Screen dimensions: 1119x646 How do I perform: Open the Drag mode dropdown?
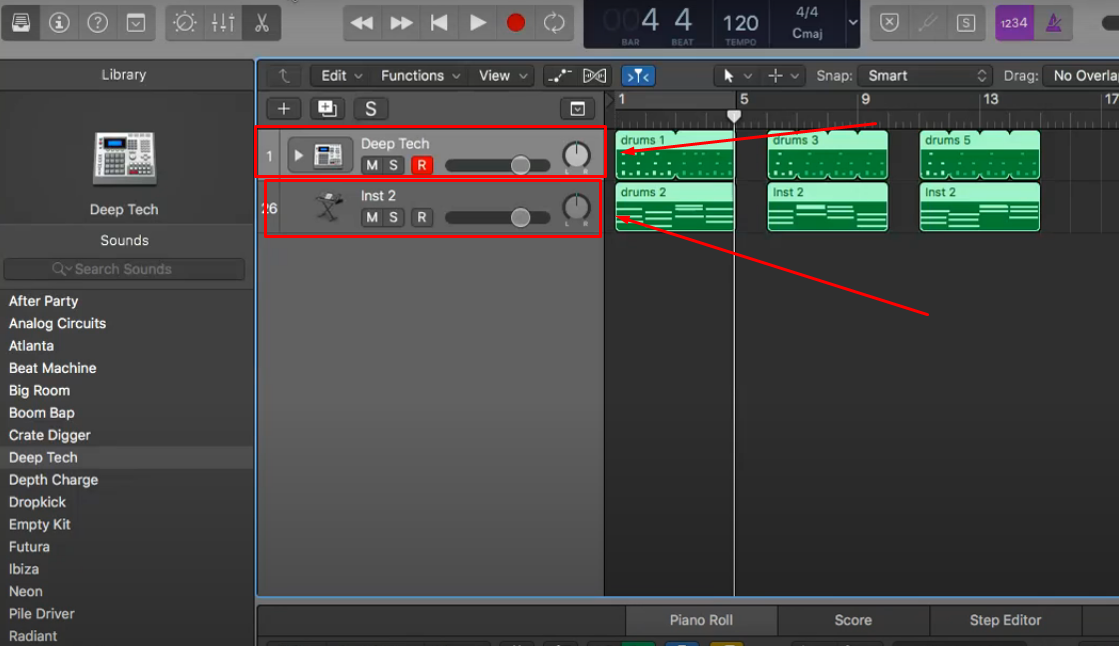pyautogui.click(x=1086, y=75)
